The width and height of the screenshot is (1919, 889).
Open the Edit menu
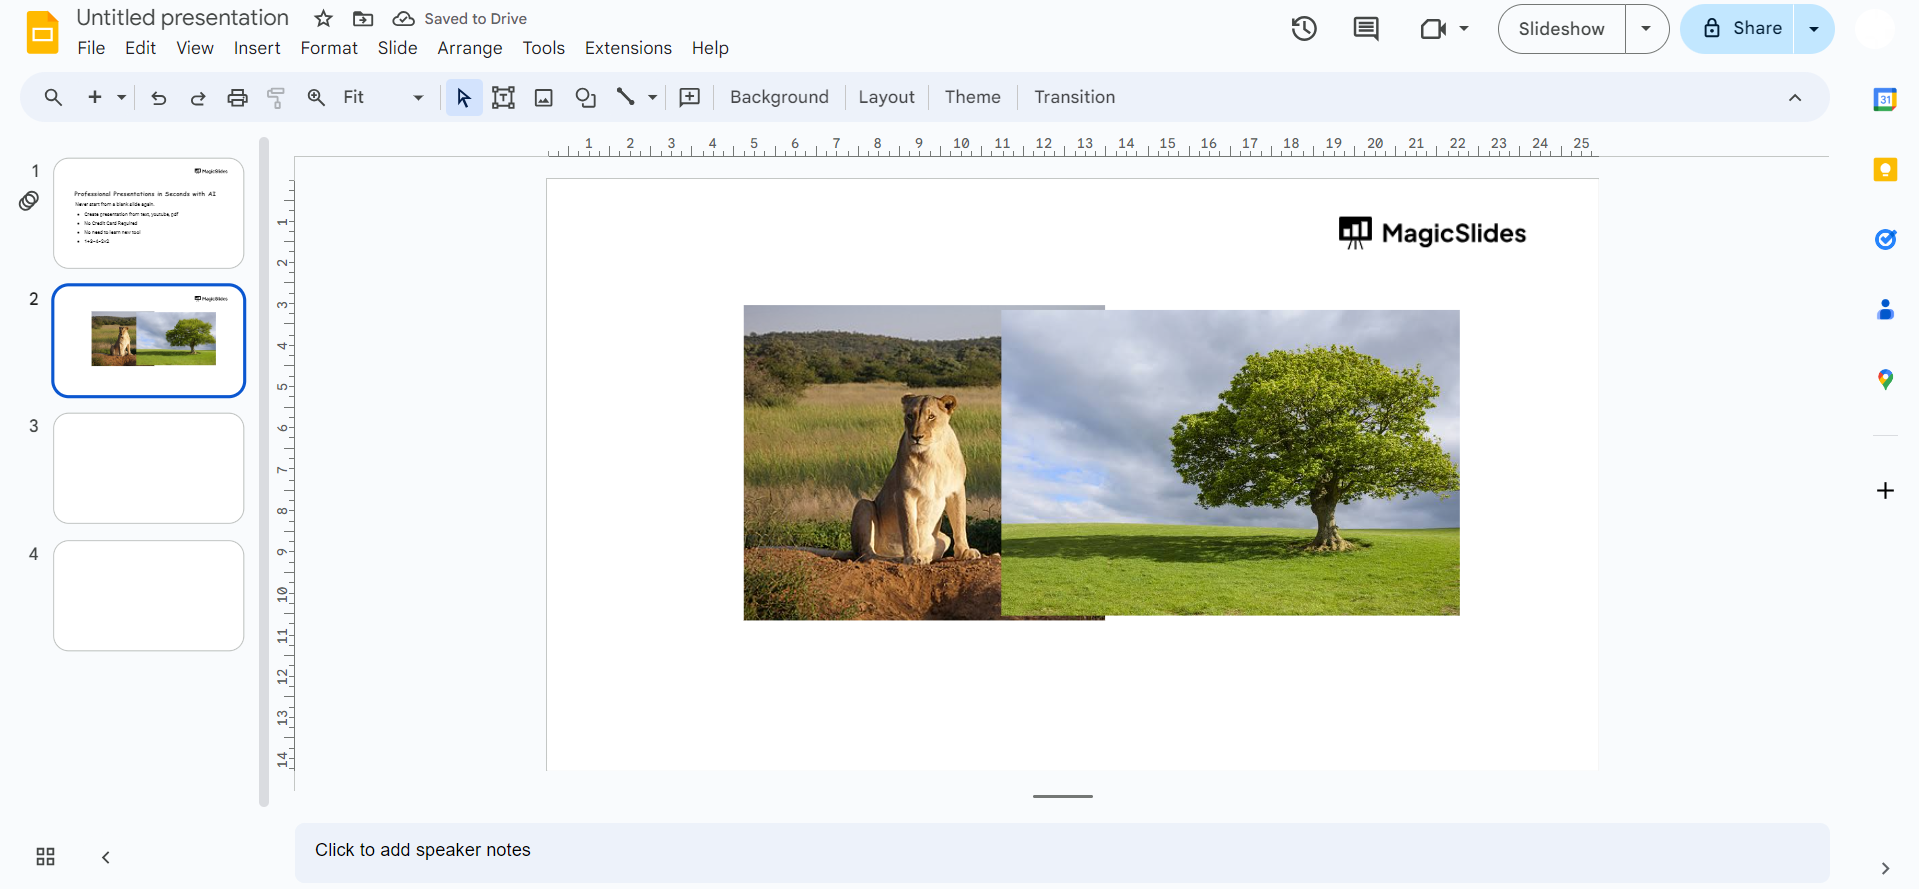(x=140, y=48)
